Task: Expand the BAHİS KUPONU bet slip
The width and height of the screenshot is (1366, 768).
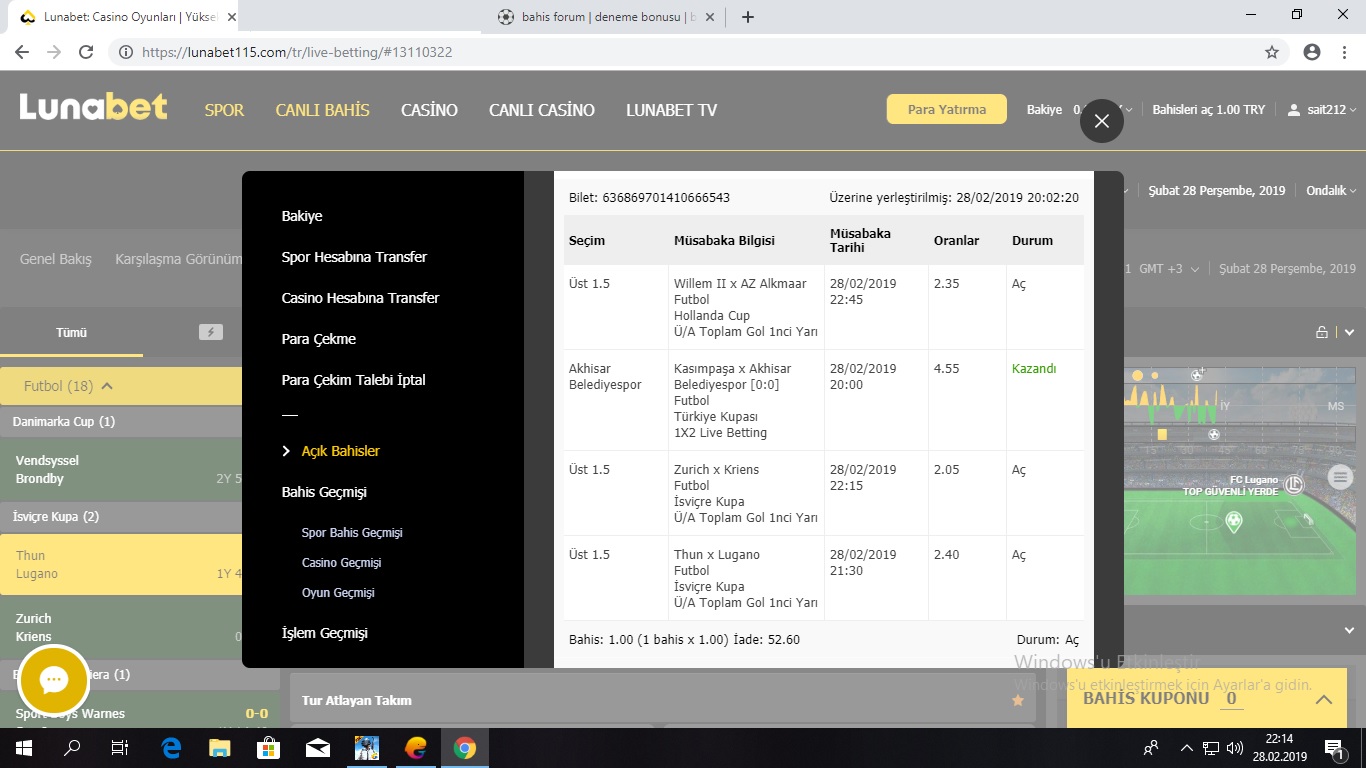Action: point(1324,700)
